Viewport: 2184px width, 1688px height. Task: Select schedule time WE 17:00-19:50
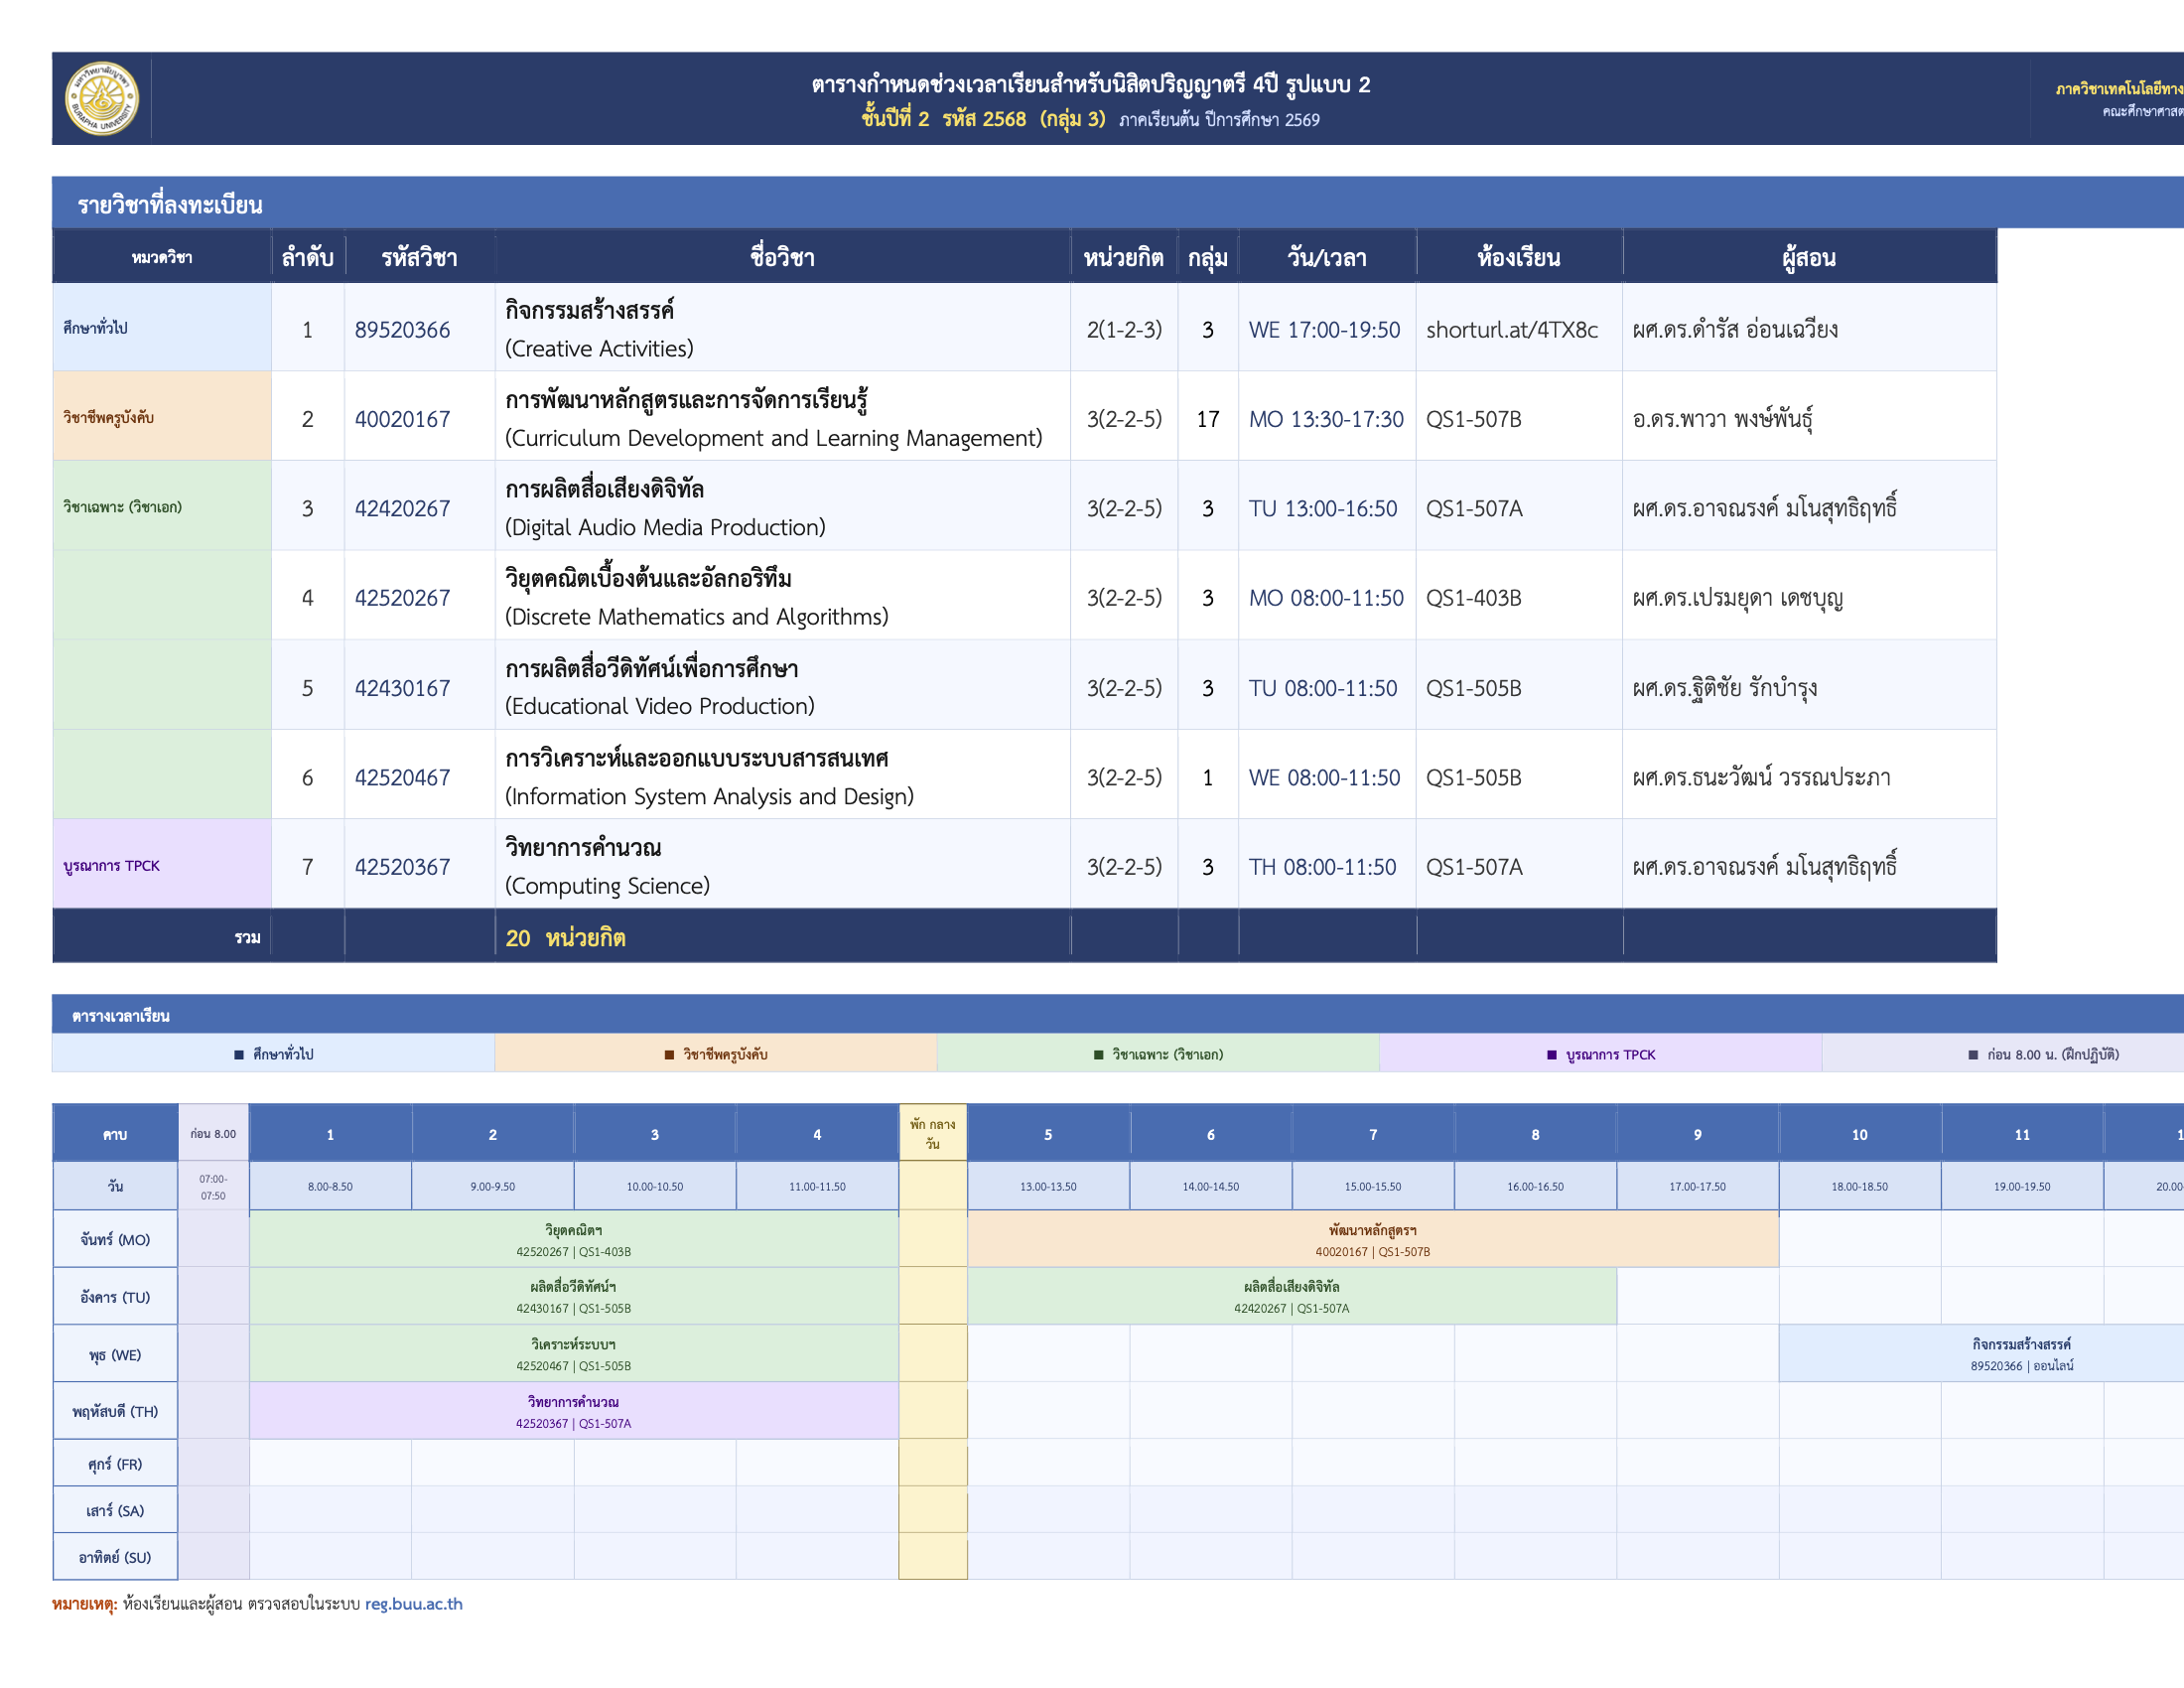coord(1323,329)
